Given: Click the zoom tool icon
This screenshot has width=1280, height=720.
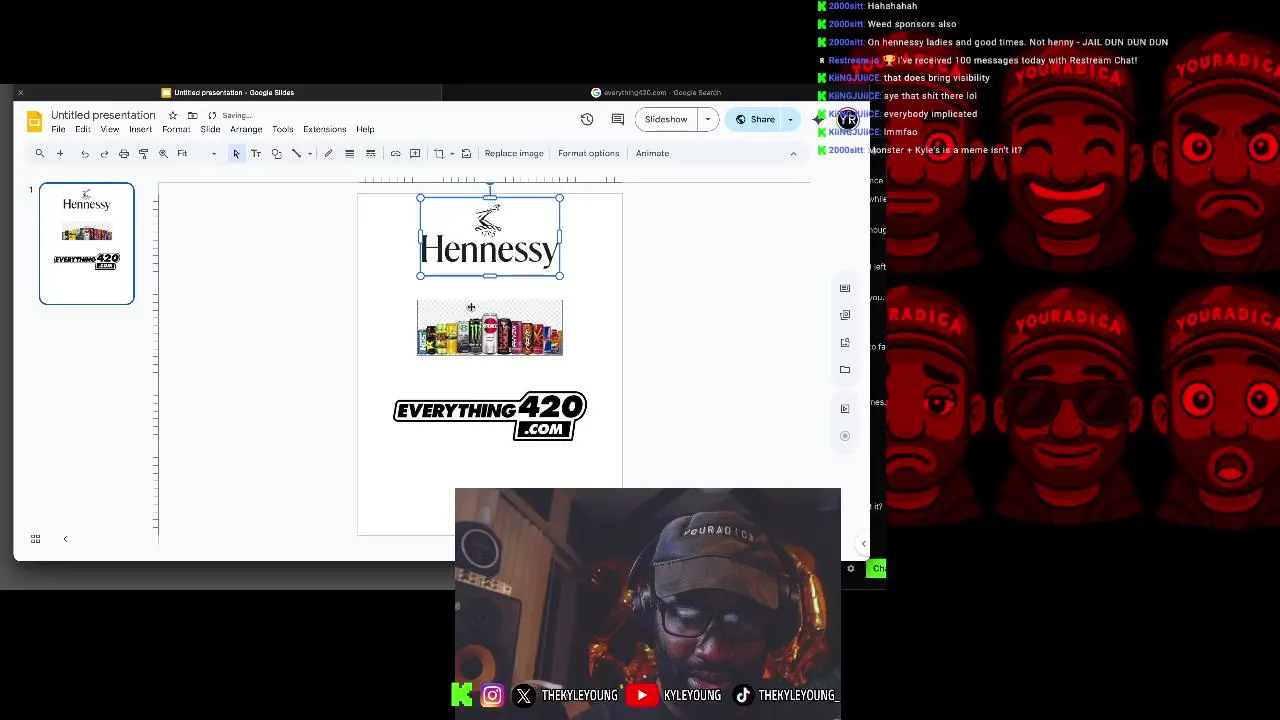Looking at the screenshot, I should (163, 154).
